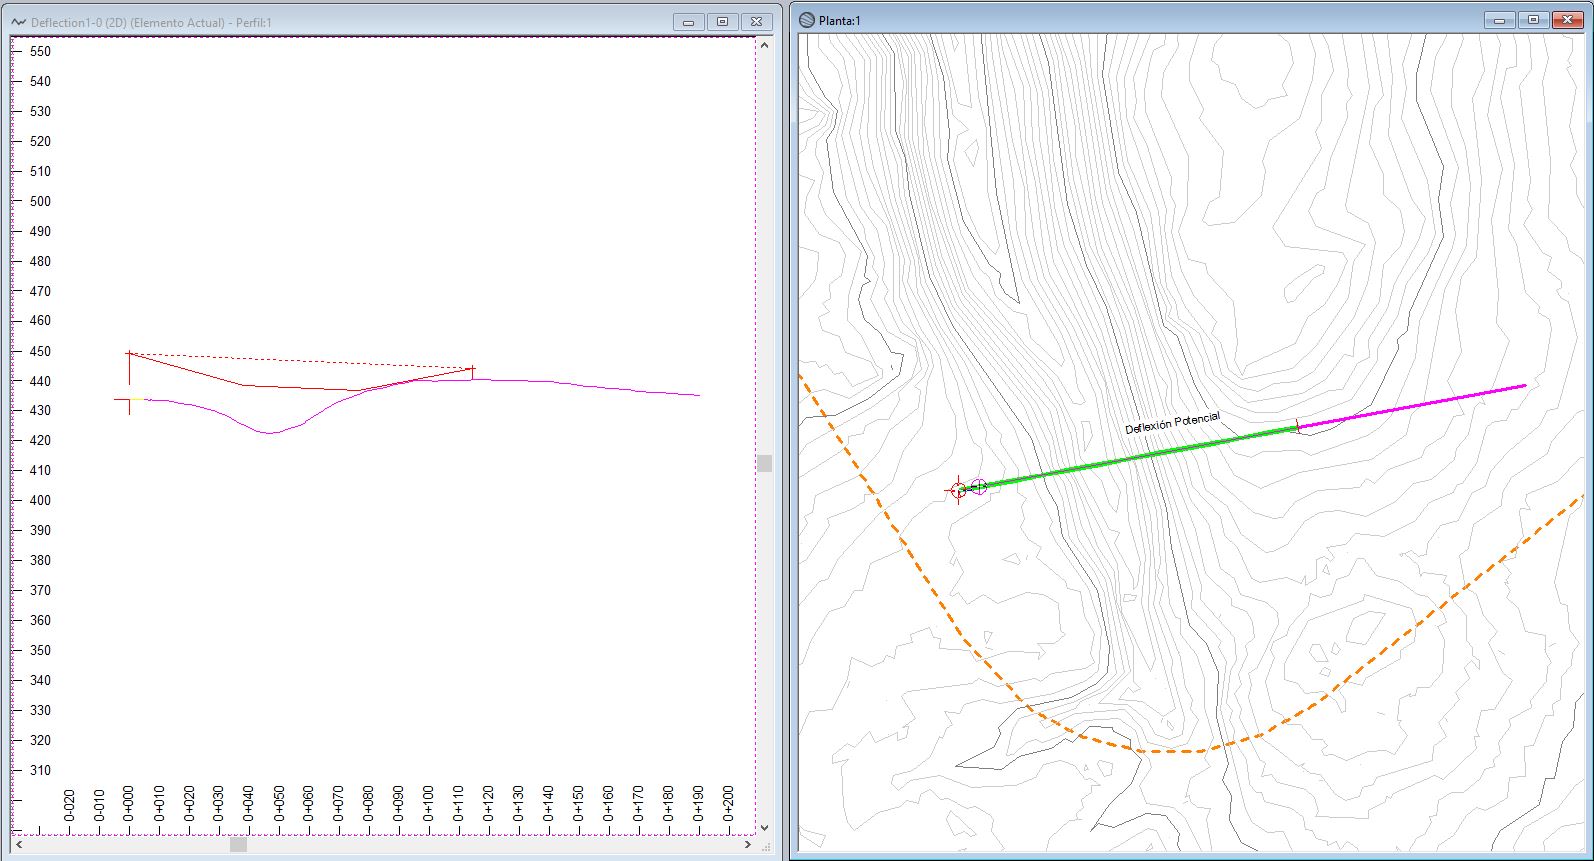Maximize the Planta:1 window
The height and width of the screenshot is (861, 1594).
point(1533,20)
